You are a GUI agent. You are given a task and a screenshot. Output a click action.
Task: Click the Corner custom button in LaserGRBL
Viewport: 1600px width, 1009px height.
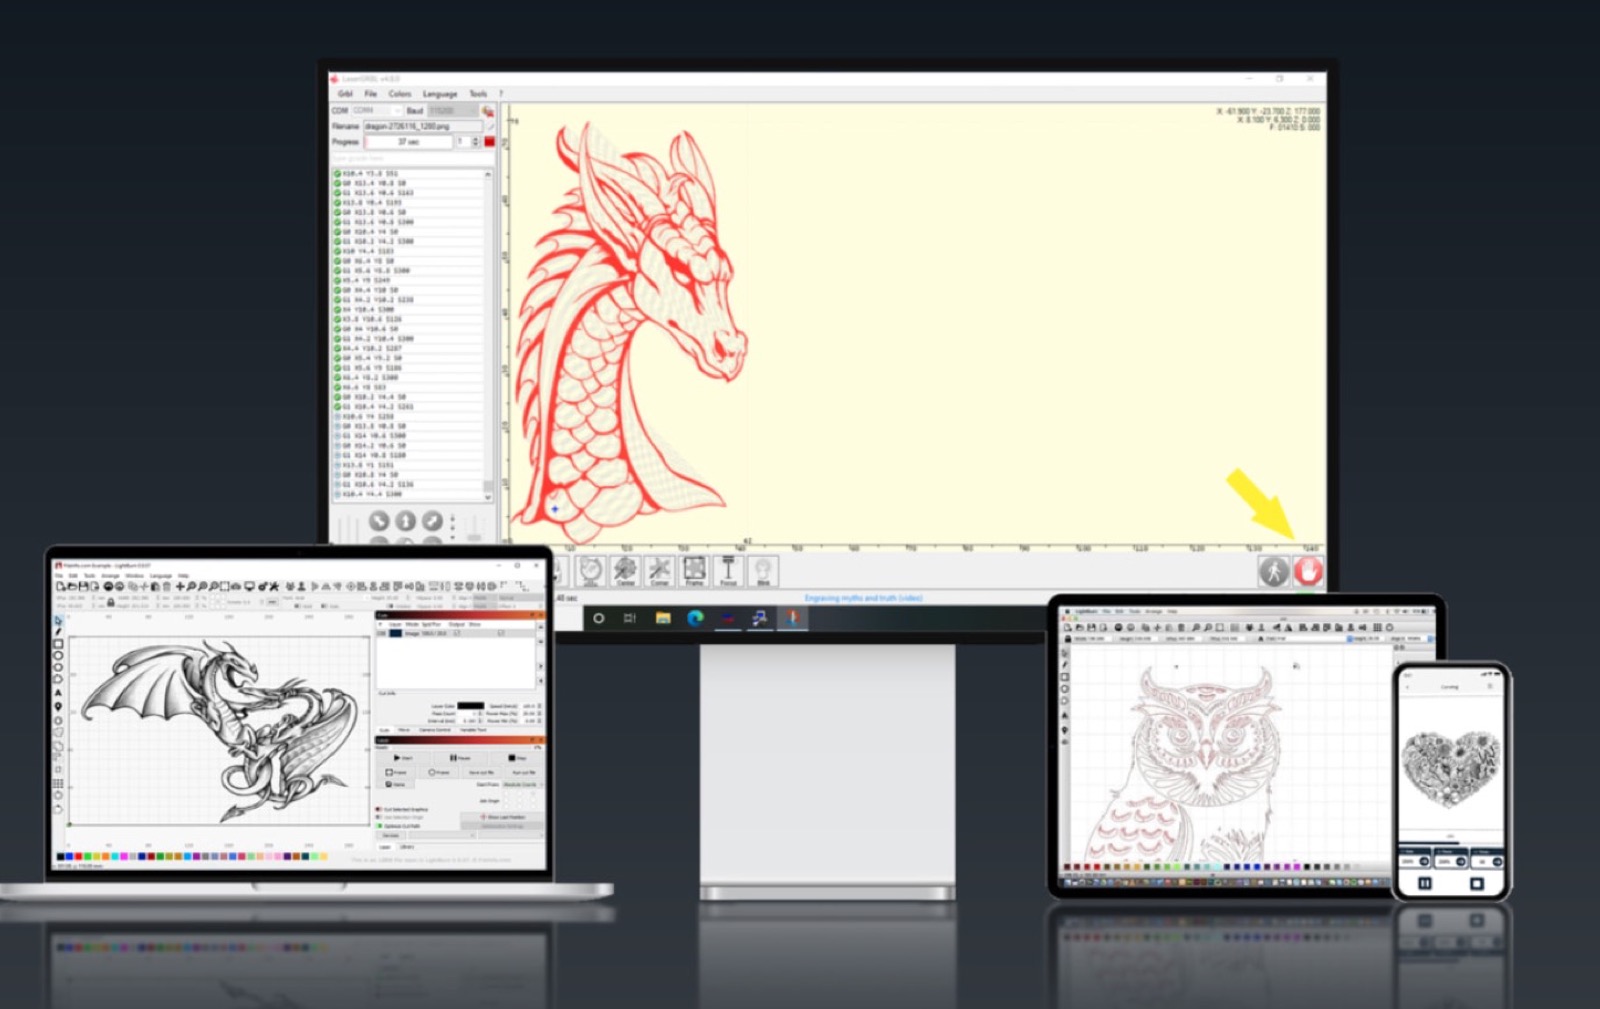point(659,571)
